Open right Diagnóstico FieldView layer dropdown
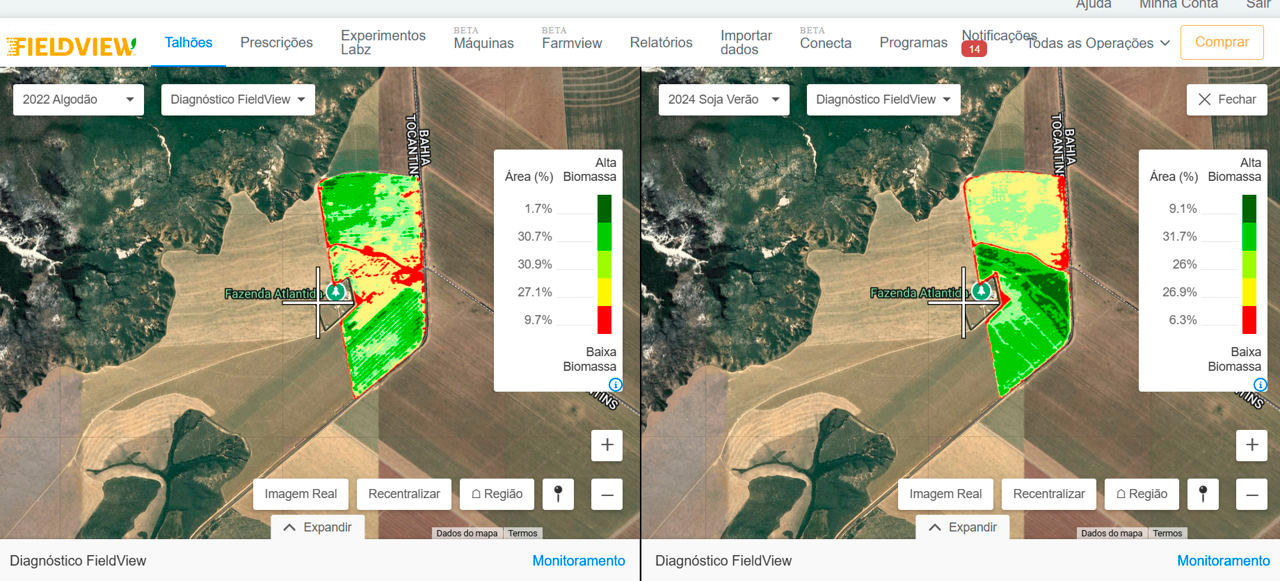 884,99
